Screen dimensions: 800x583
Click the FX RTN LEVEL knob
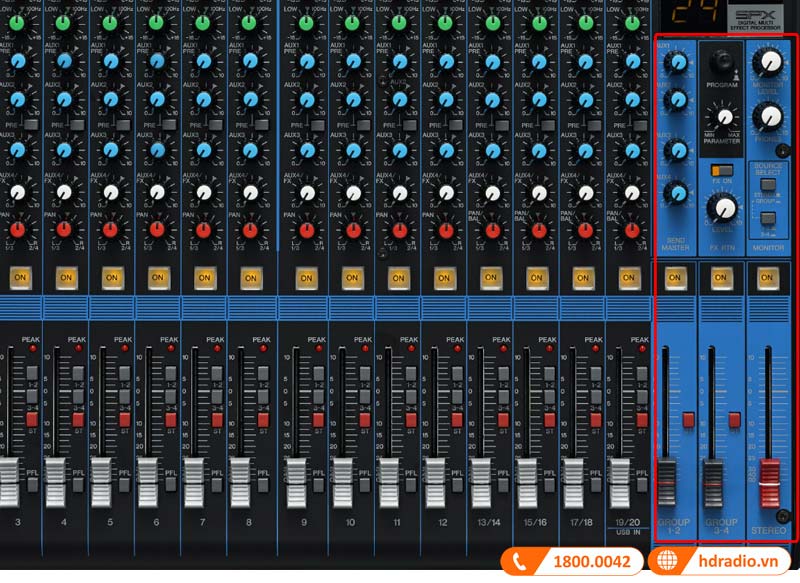point(722,208)
